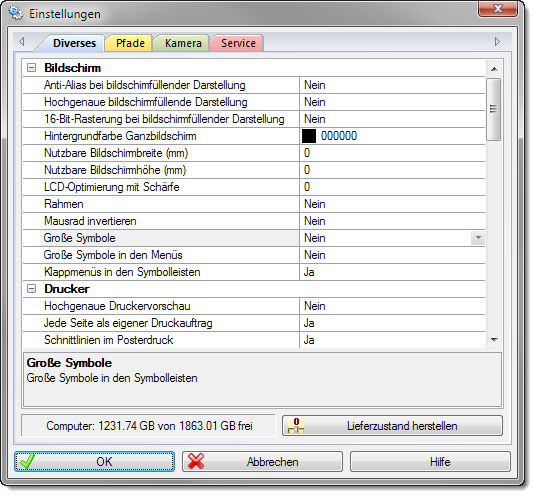Click the red X icon on Abbrechen
Screen dimensions: 535x496
coord(196,462)
